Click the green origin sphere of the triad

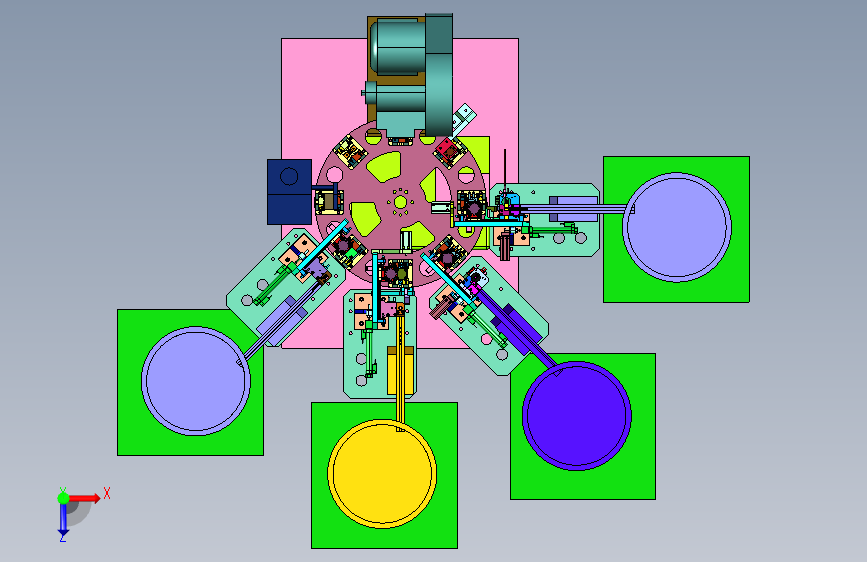63,498
